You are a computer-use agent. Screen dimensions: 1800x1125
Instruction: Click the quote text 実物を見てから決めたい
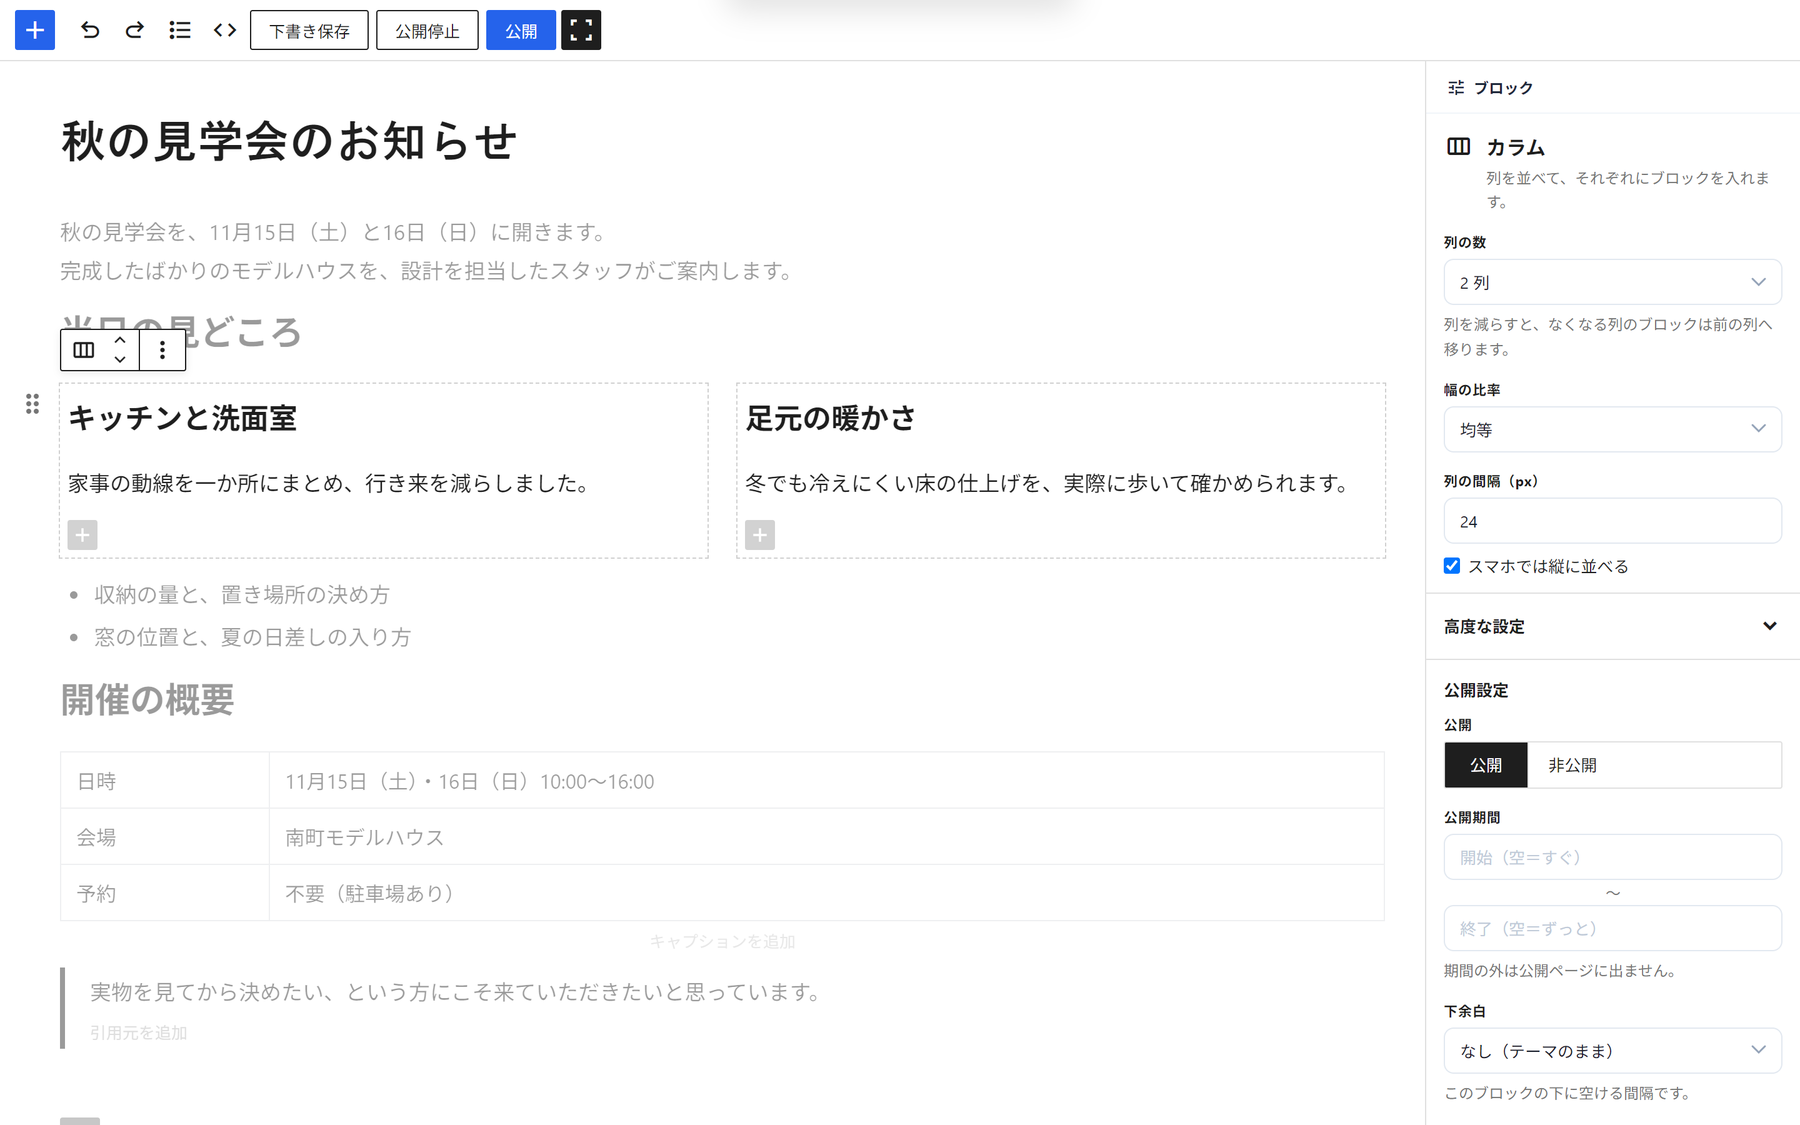click(x=210, y=992)
